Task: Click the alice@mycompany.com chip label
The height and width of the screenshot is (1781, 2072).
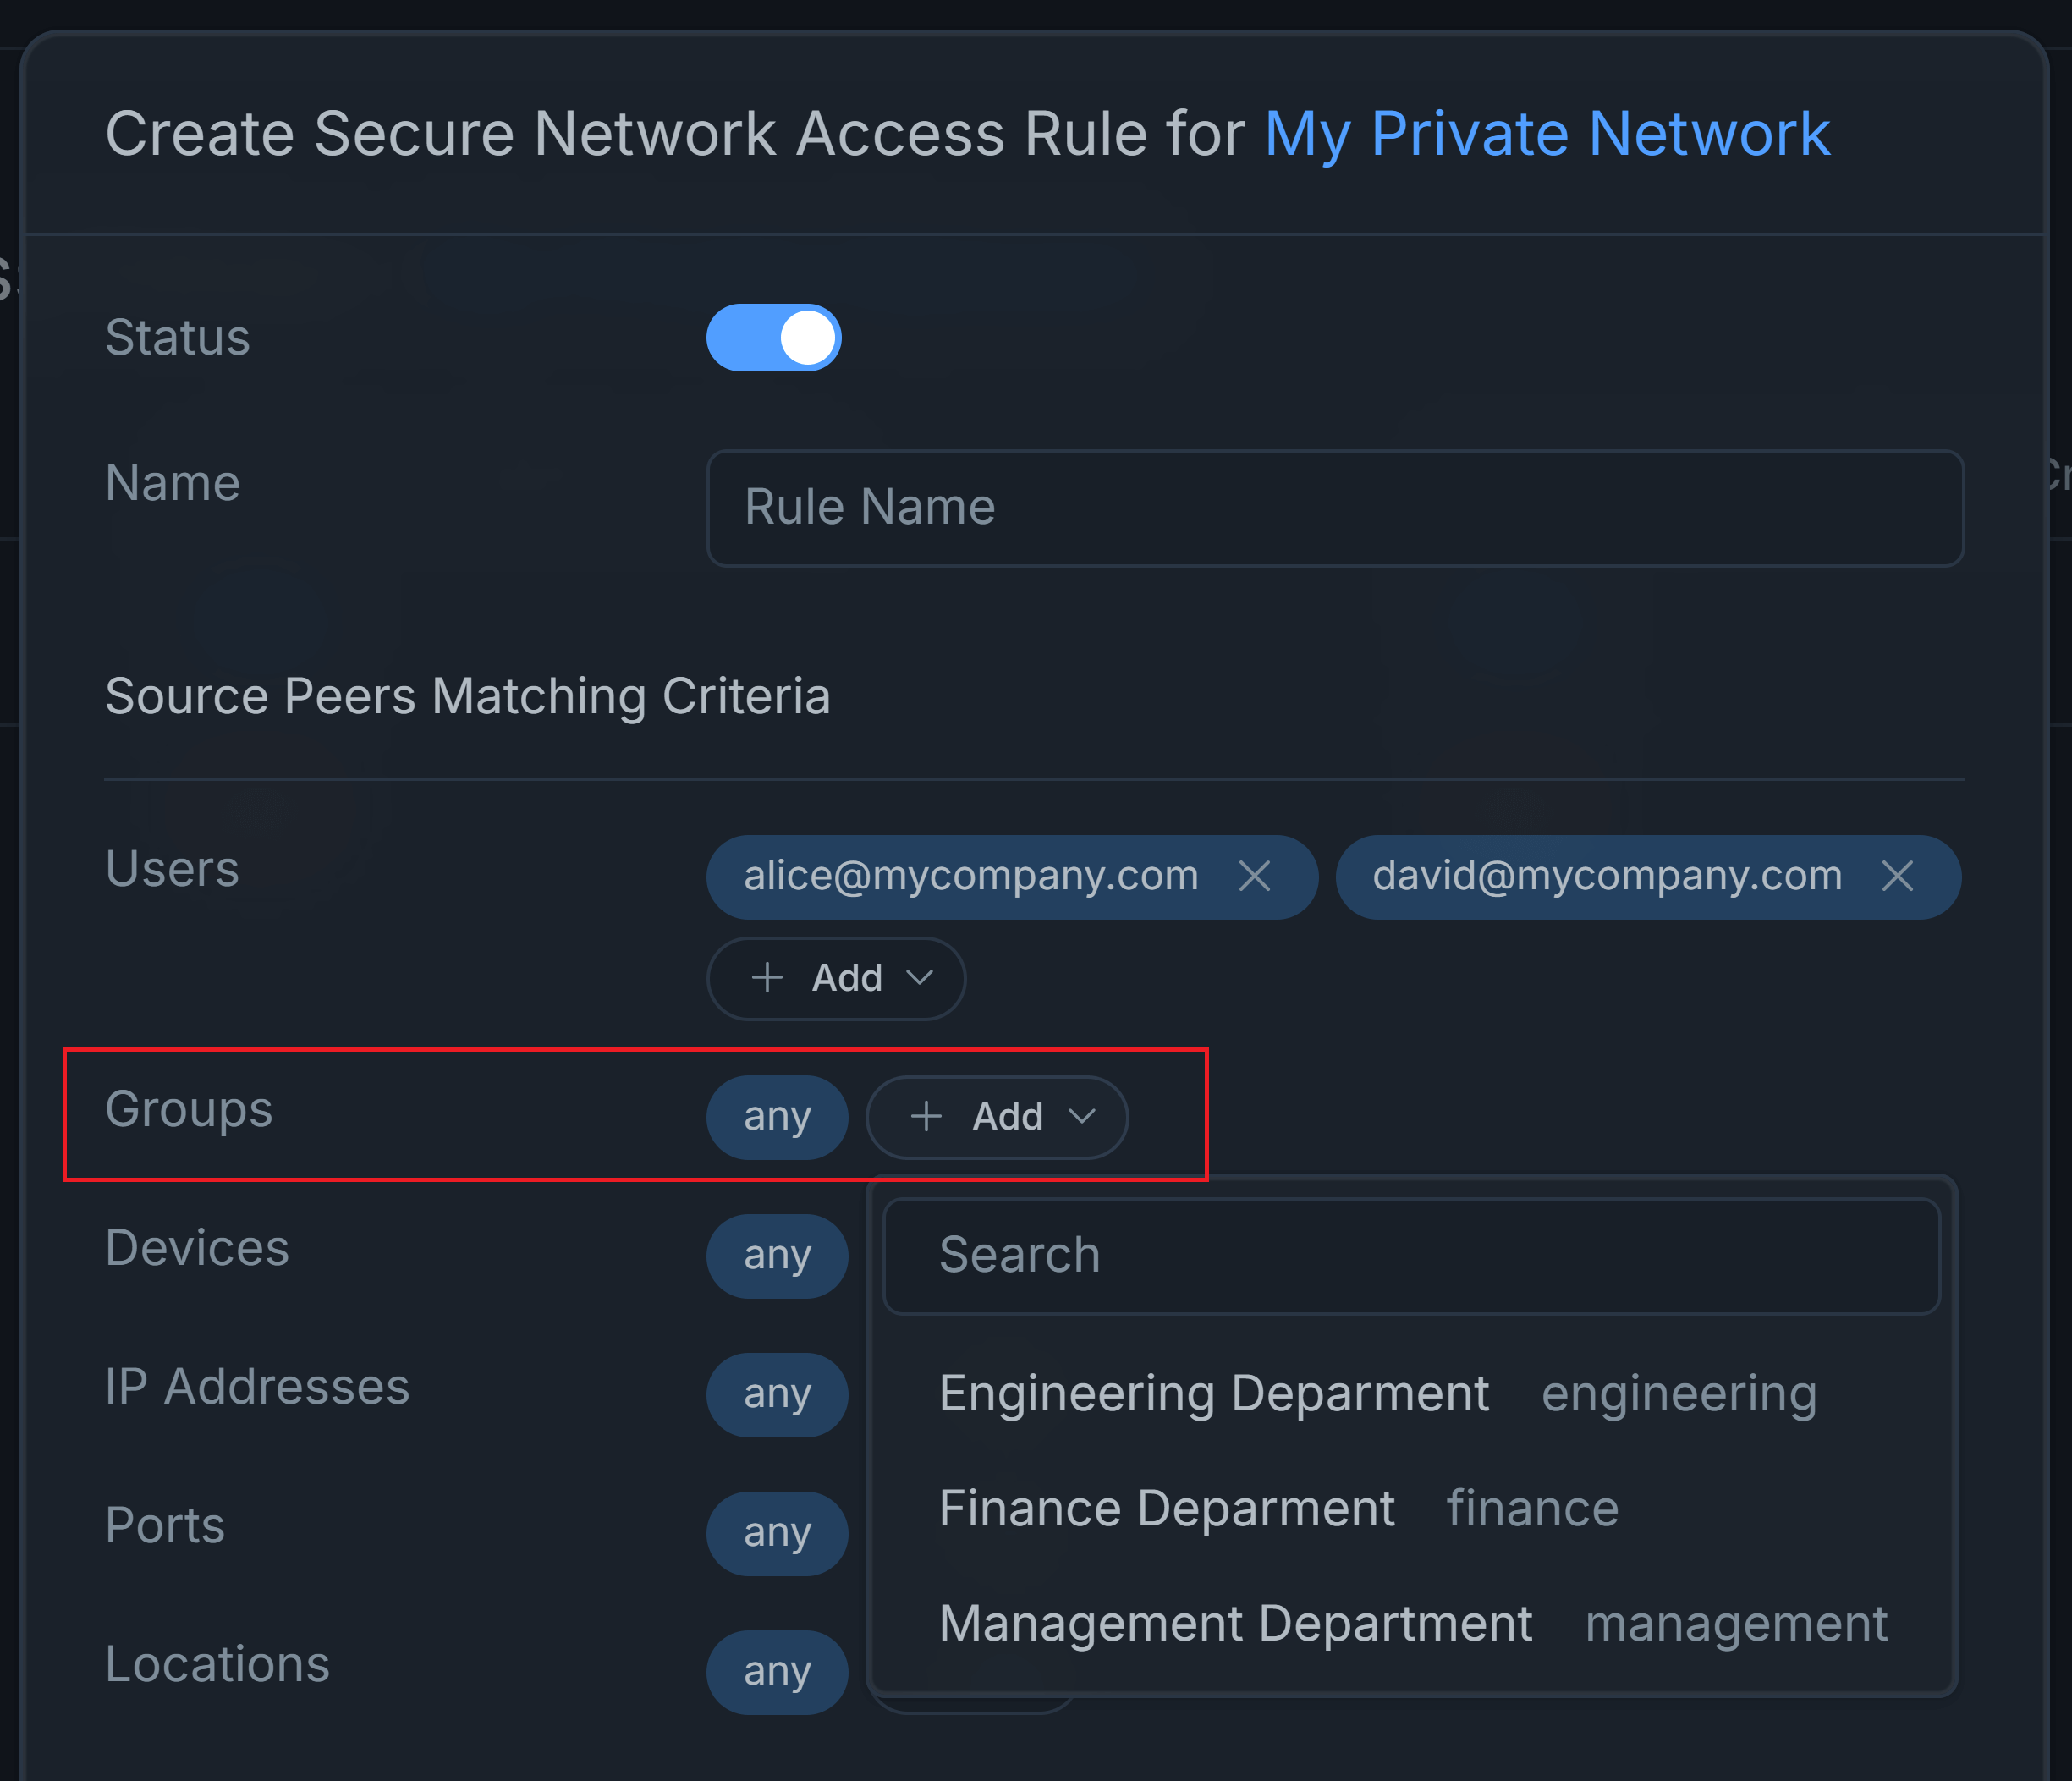Action: [970, 876]
